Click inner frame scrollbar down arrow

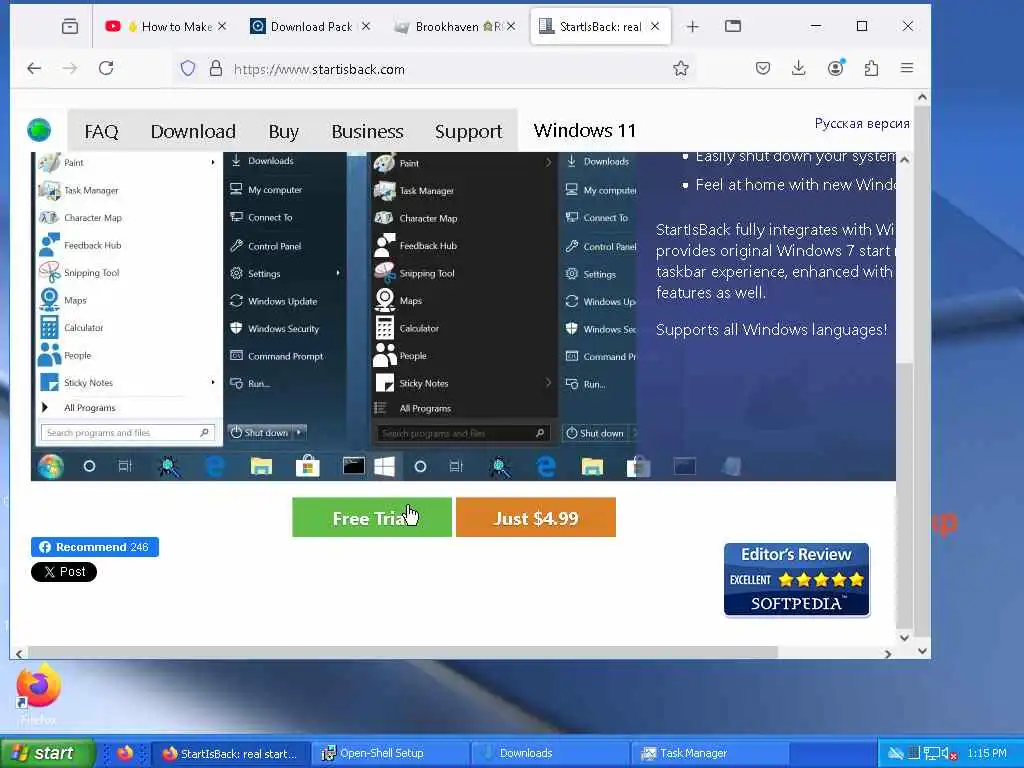click(x=904, y=637)
